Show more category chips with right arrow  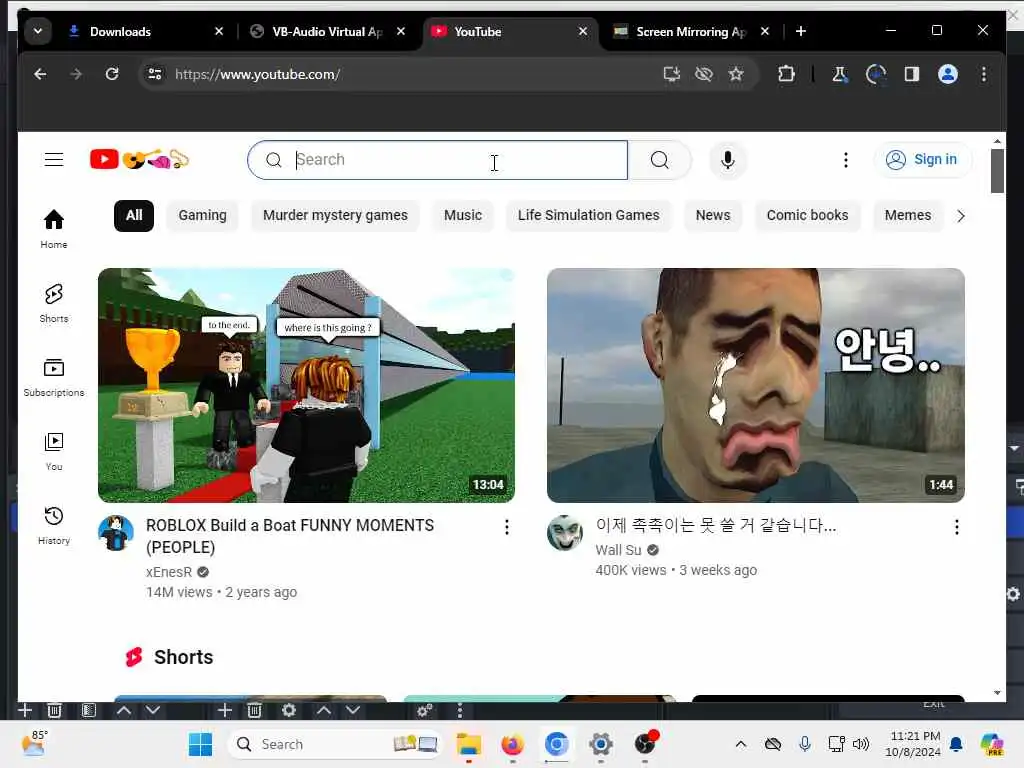961,216
